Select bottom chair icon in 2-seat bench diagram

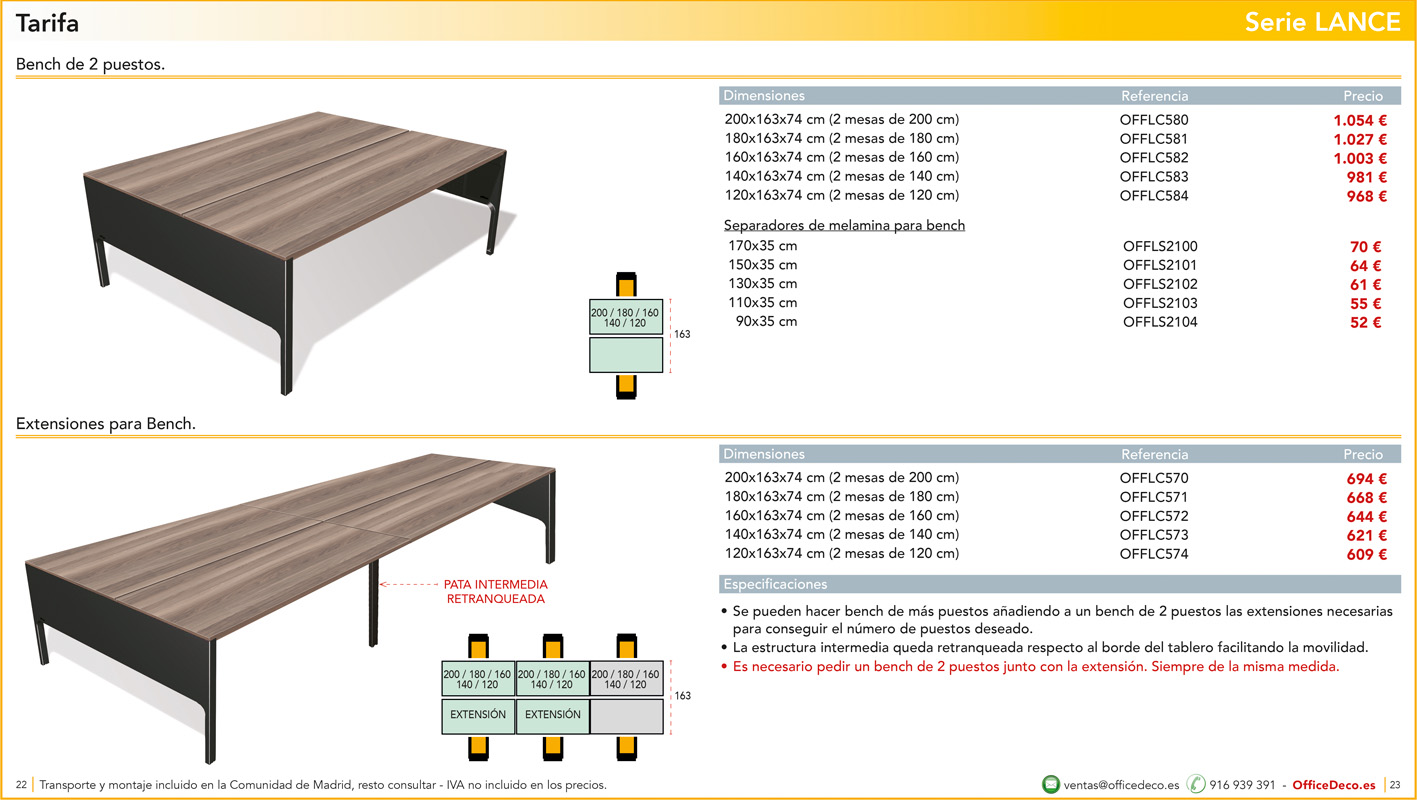[x=626, y=386]
